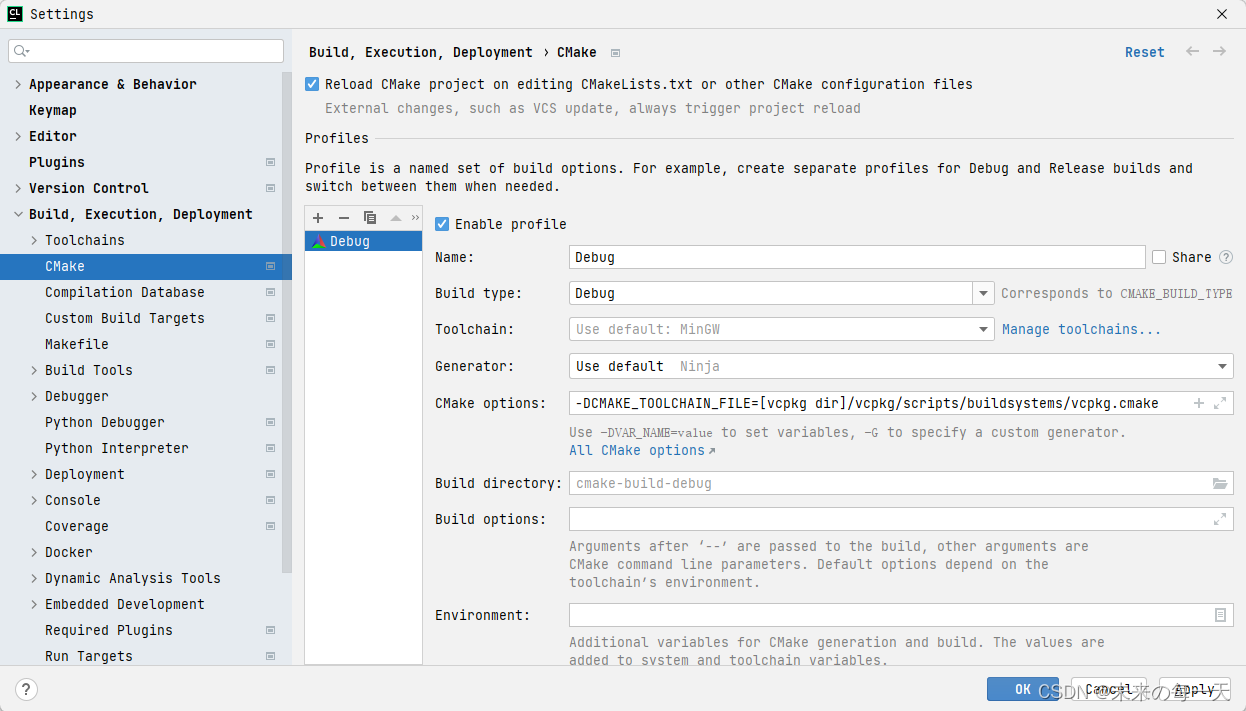Collapse Build, Execution, Deployment node
The width and height of the screenshot is (1246, 711).
(18, 214)
